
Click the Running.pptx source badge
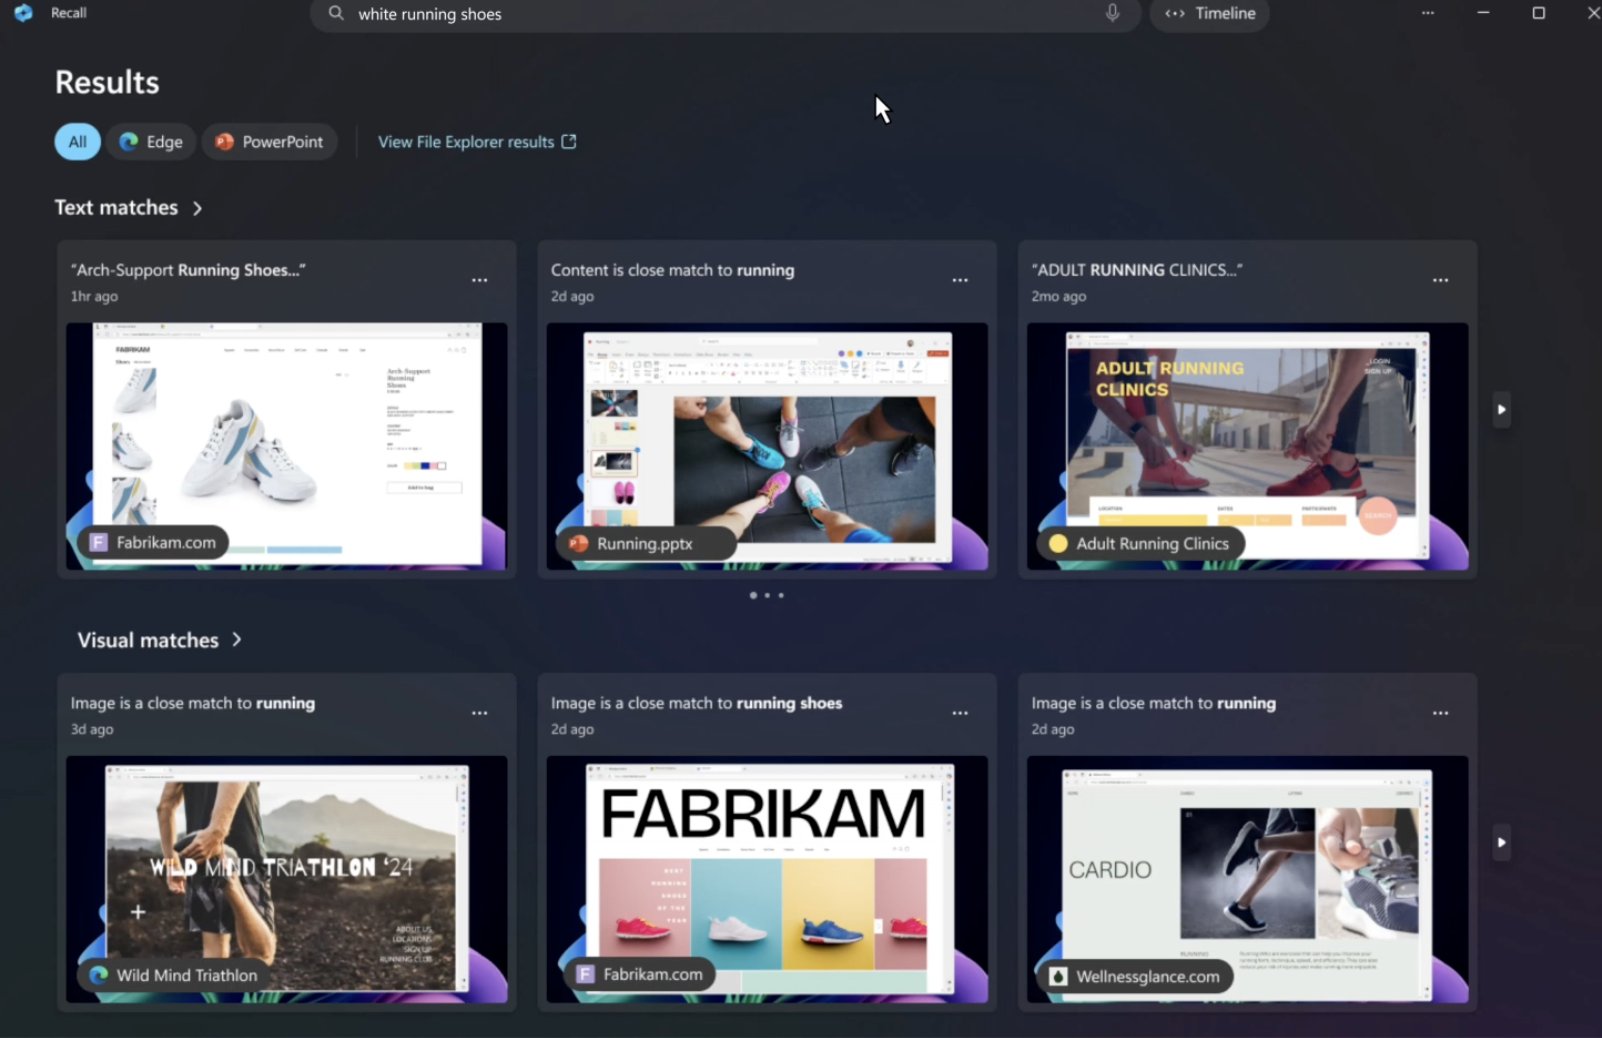click(x=646, y=544)
